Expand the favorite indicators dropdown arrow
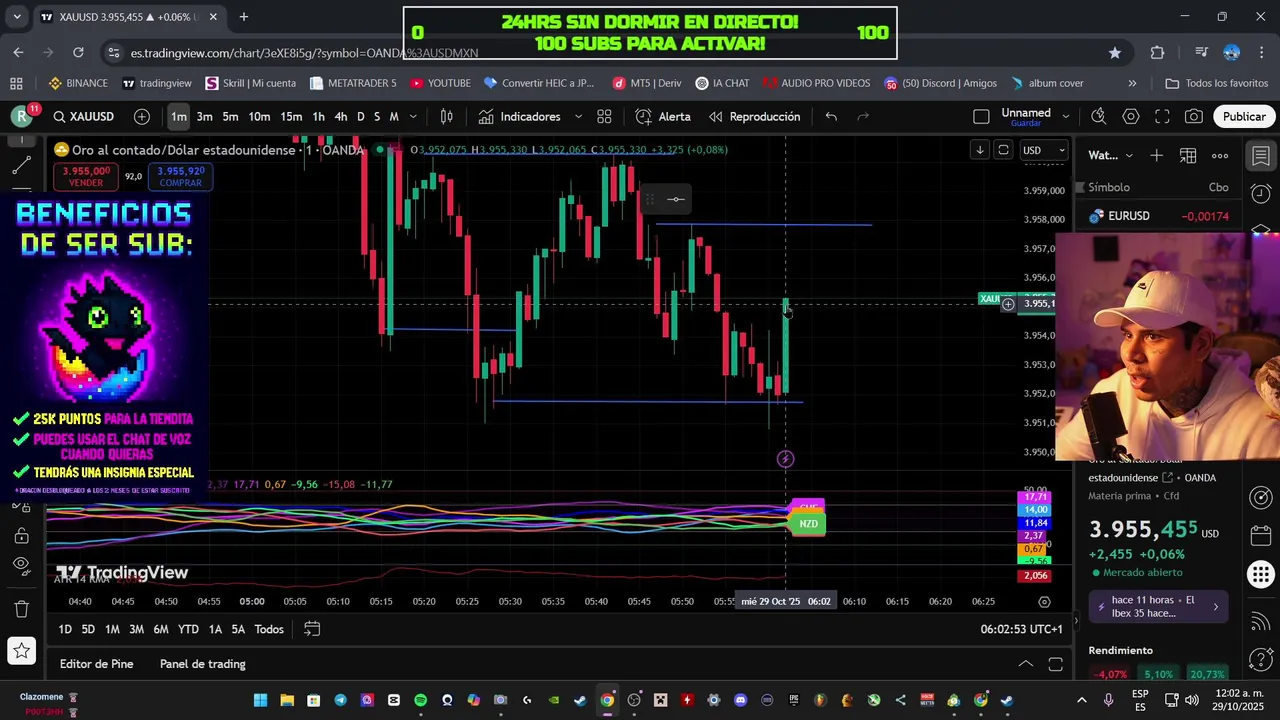 (578, 117)
